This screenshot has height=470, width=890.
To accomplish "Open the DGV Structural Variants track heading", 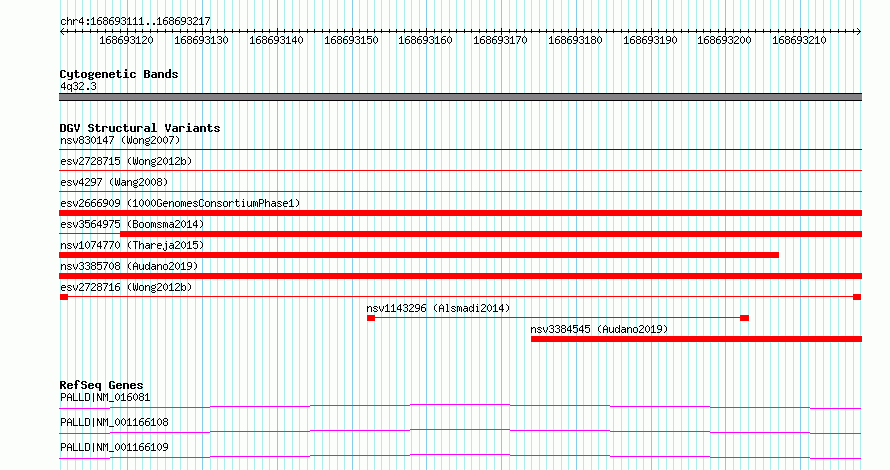I will click(140, 128).
